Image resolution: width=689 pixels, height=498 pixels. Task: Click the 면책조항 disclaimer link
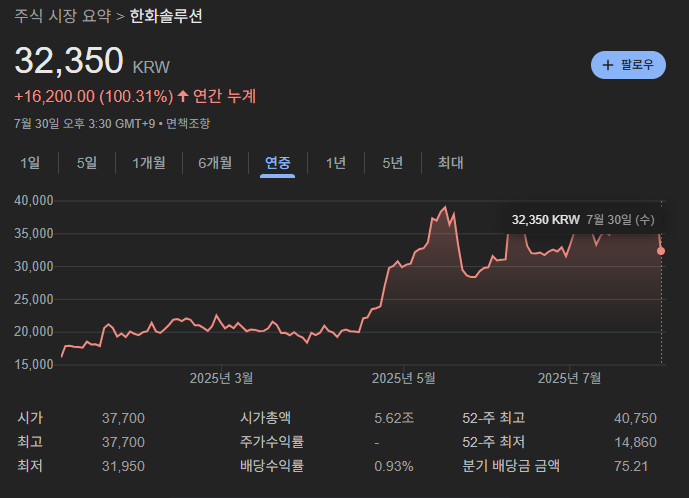[x=188, y=124]
